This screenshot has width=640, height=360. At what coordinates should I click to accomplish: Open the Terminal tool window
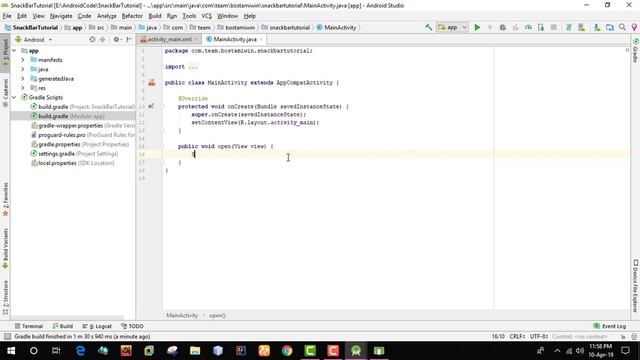29,326
